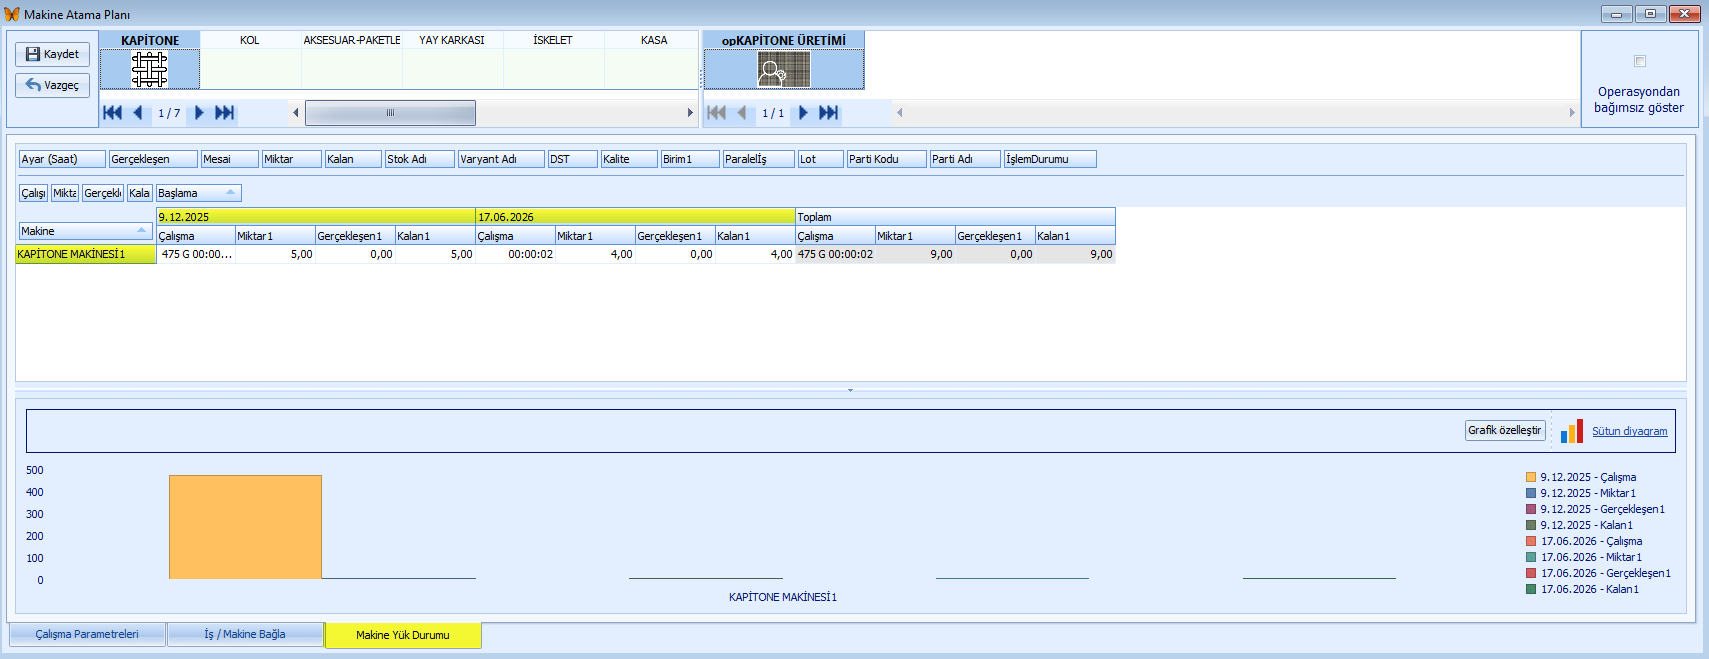1709x659 pixels.
Task: Go to next record in 1/1 navigator
Action: [802, 113]
